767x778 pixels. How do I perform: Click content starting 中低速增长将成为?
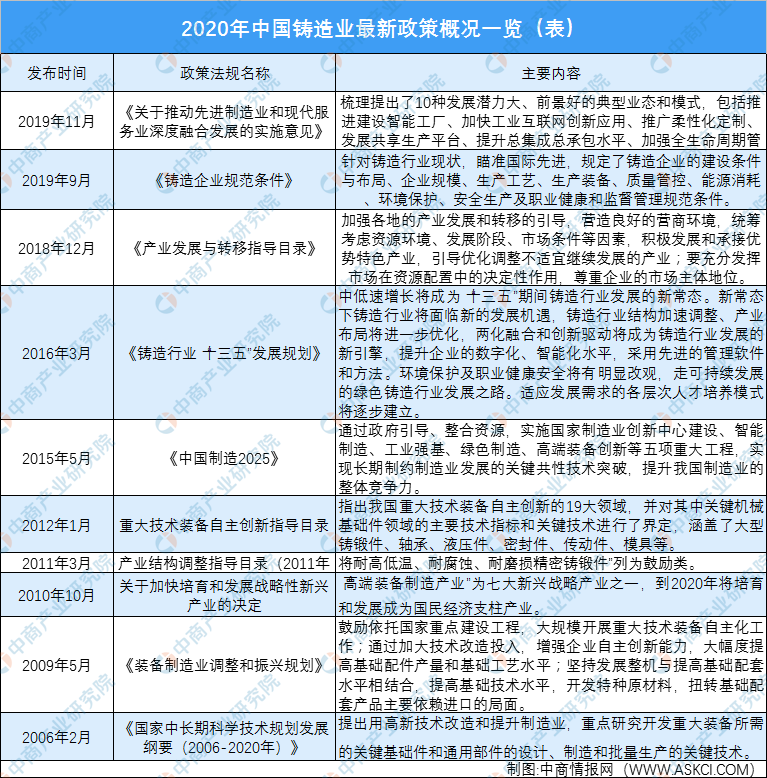[x=551, y=353]
